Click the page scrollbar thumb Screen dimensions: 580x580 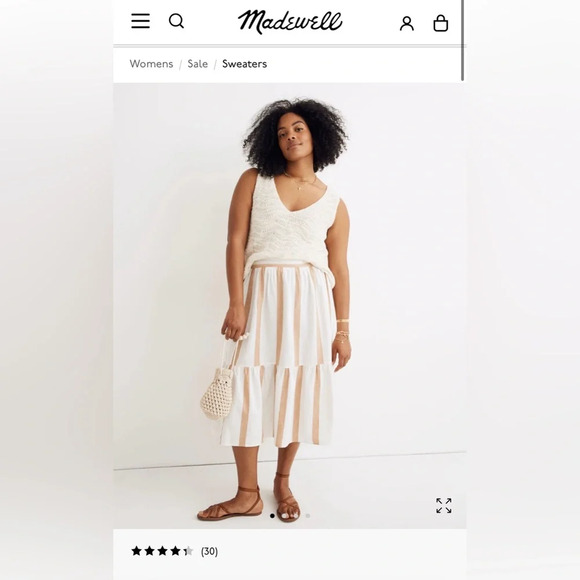click(x=462, y=40)
